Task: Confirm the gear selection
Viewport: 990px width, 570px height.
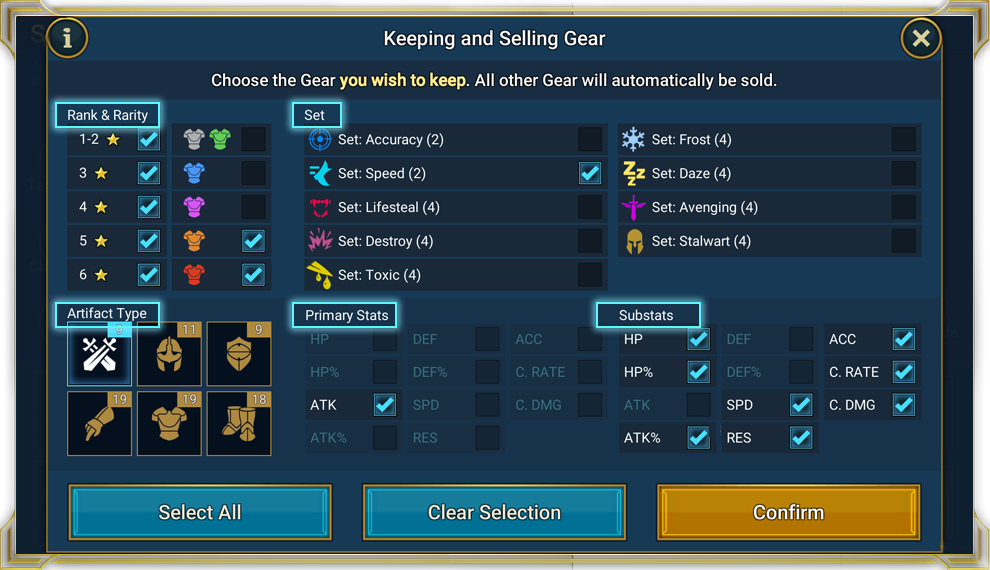Action: tap(789, 512)
